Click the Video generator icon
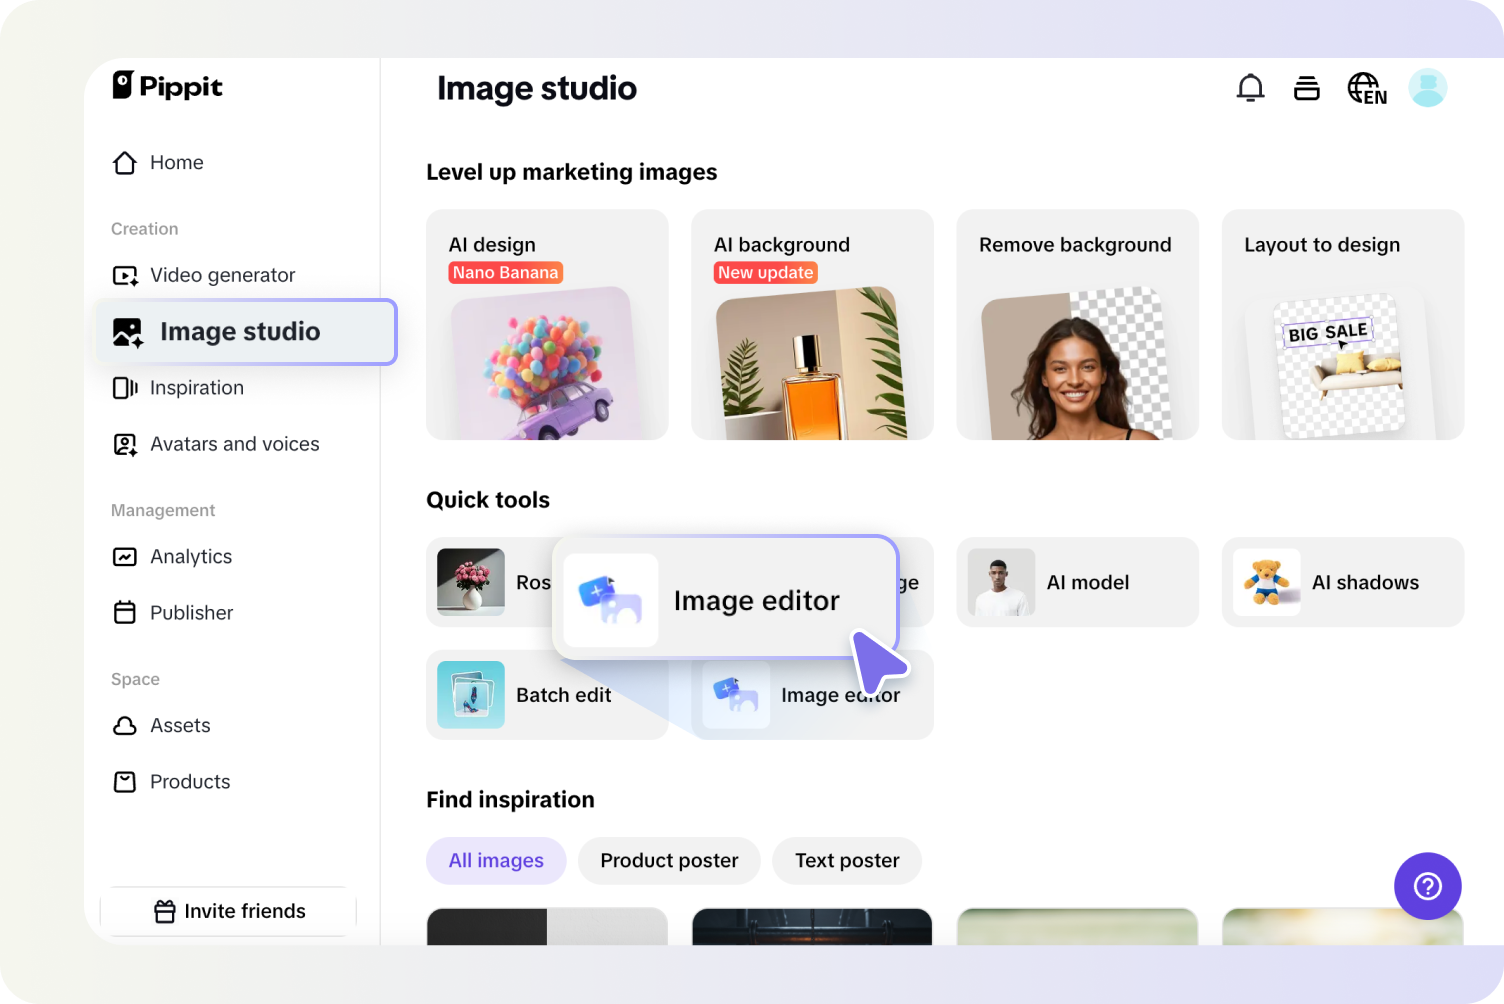Image resolution: width=1504 pixels, height=1004 pixels. point(125,275)
